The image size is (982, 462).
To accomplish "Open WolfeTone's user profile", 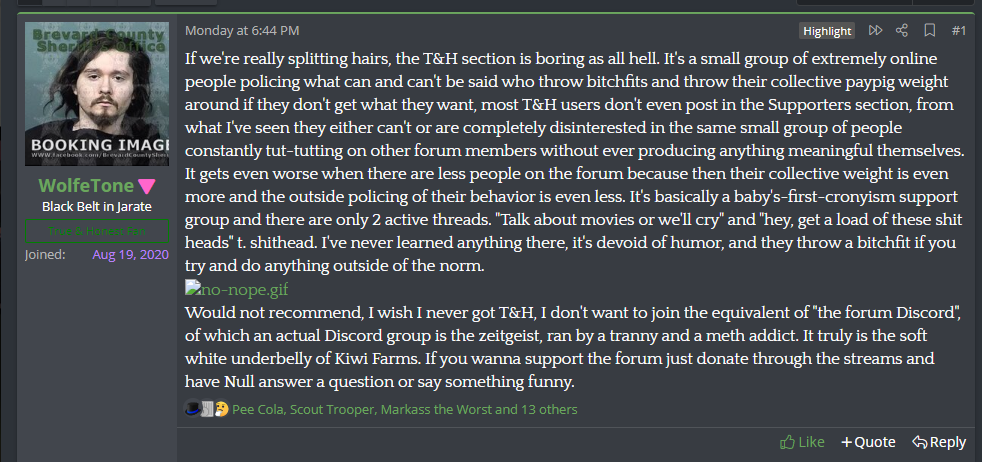I will coord(87,186).
